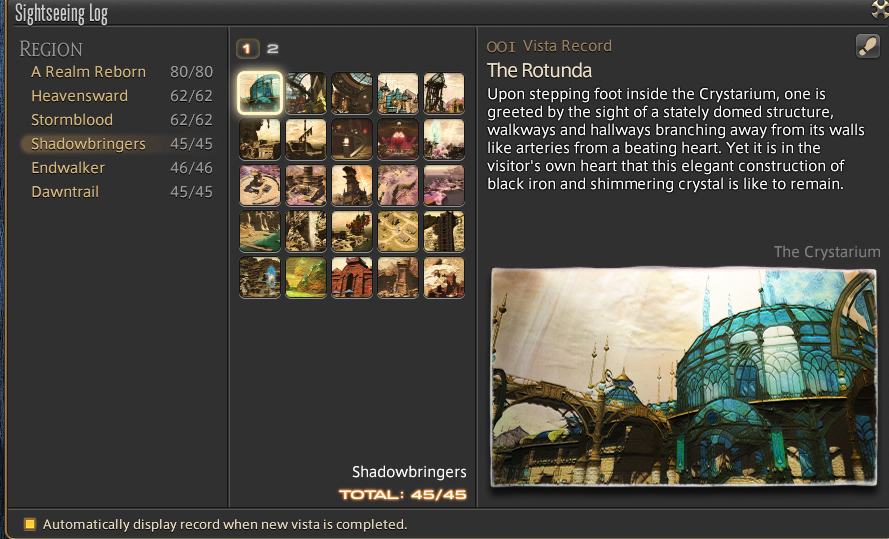Click the large Rotunda vista painting
The width and height of the screenshot is (889, 539).
684,377
